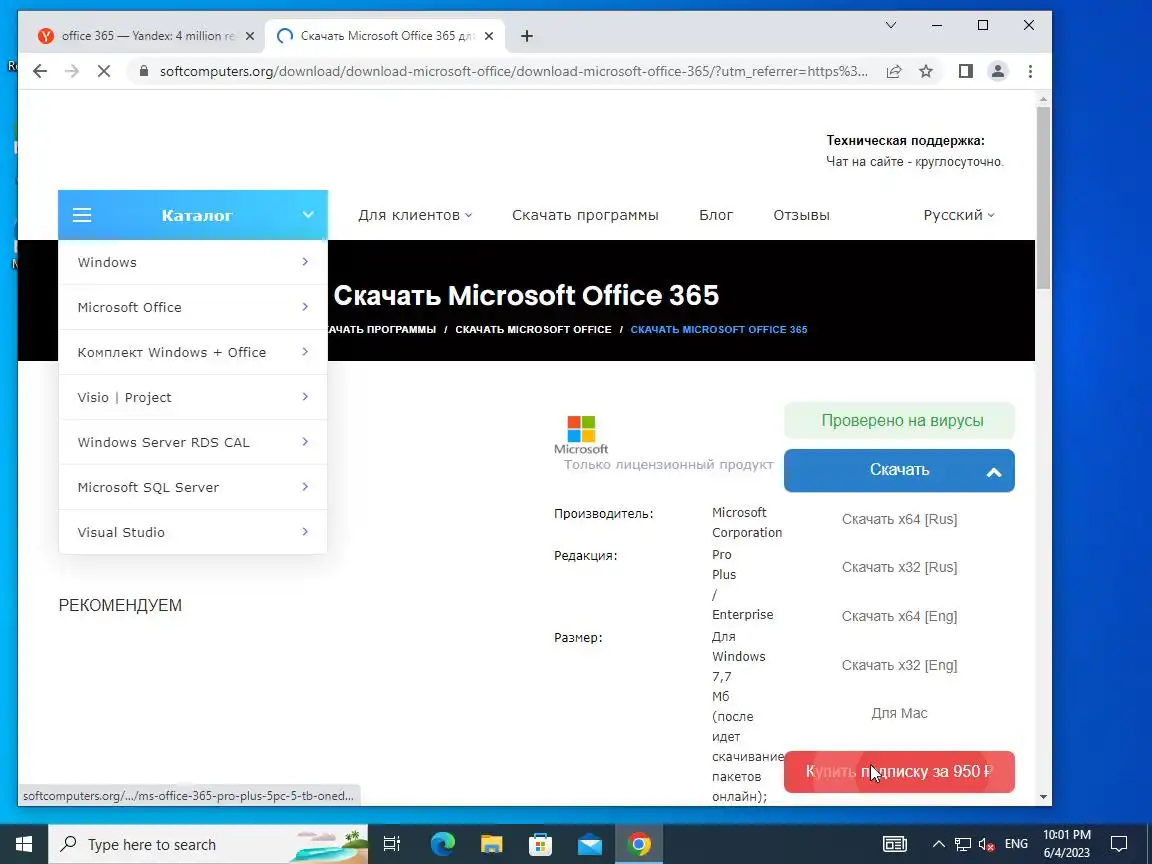Click the hamburger icon in Каталог header
1152x864 pixels.
point(82,215)
